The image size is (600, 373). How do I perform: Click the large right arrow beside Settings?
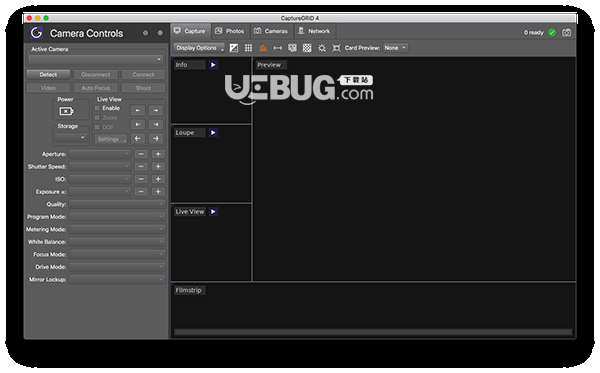point(156,138)
